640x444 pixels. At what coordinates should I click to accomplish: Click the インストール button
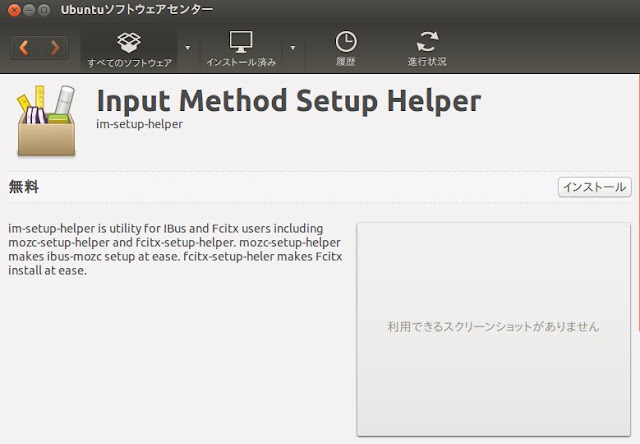click(595, 187)
